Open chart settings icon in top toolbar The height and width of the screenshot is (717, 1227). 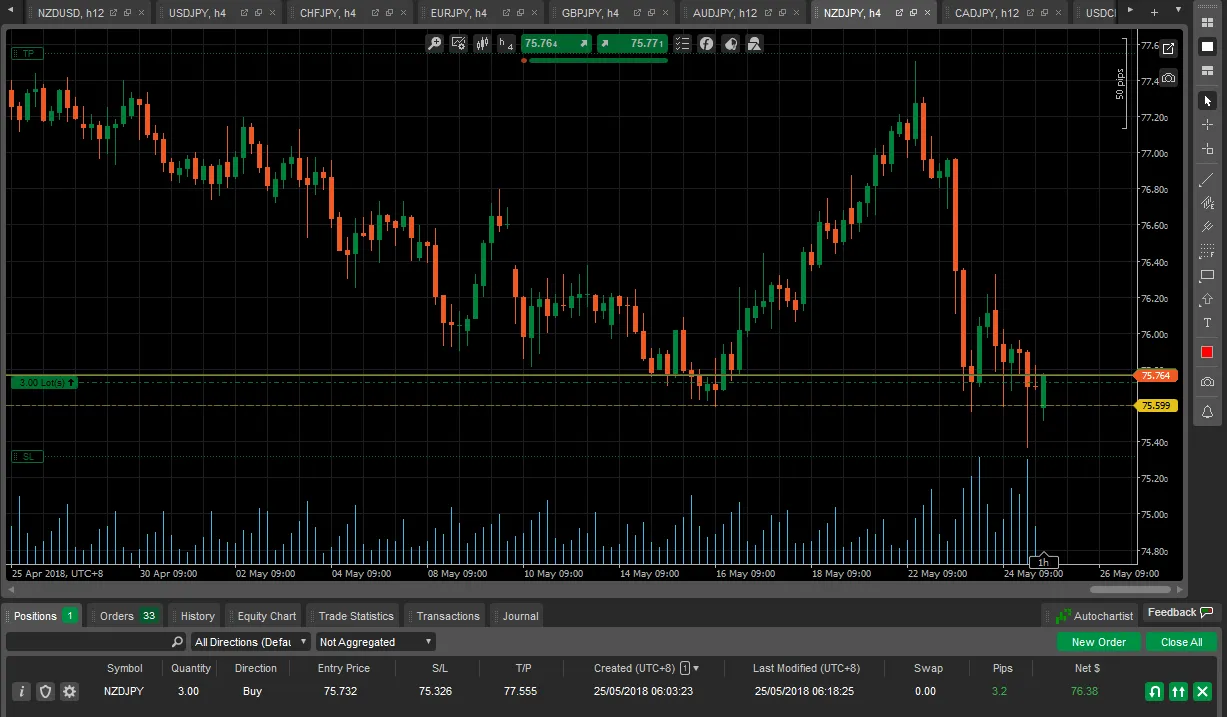pyautogui.click(x=459, y=43)
